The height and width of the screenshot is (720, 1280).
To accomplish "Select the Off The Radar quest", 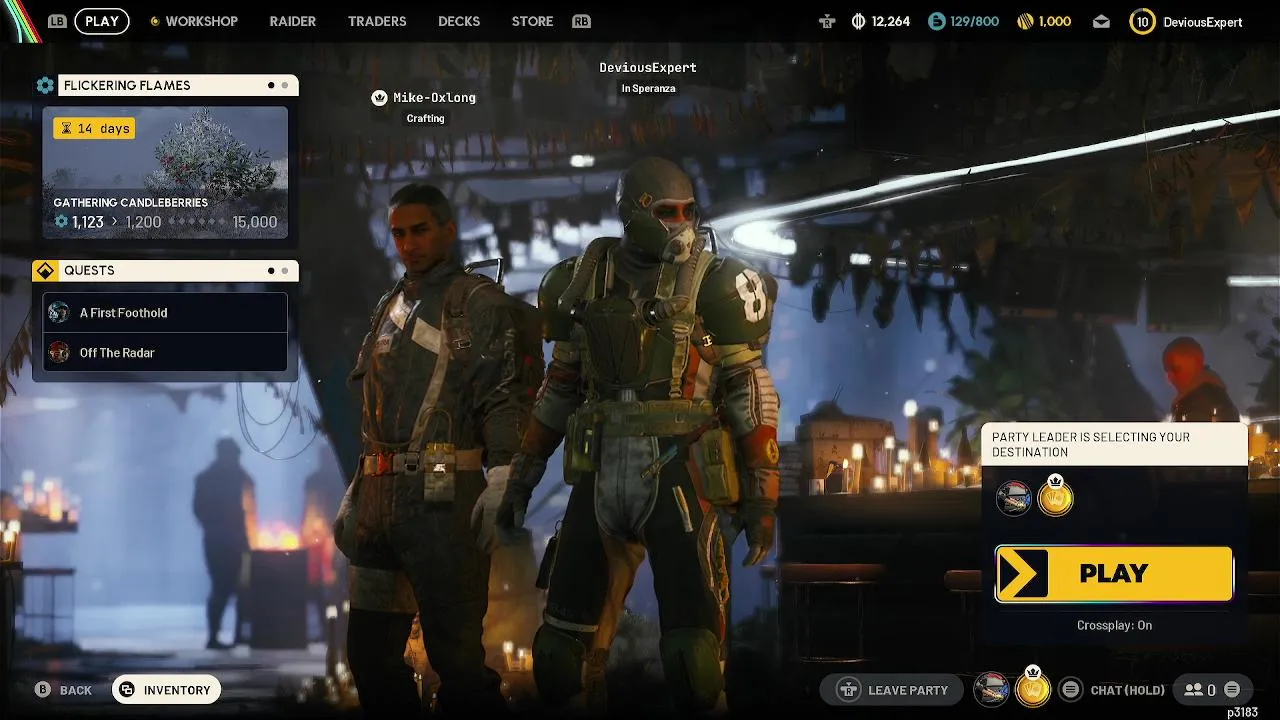I will pos(165,352).
